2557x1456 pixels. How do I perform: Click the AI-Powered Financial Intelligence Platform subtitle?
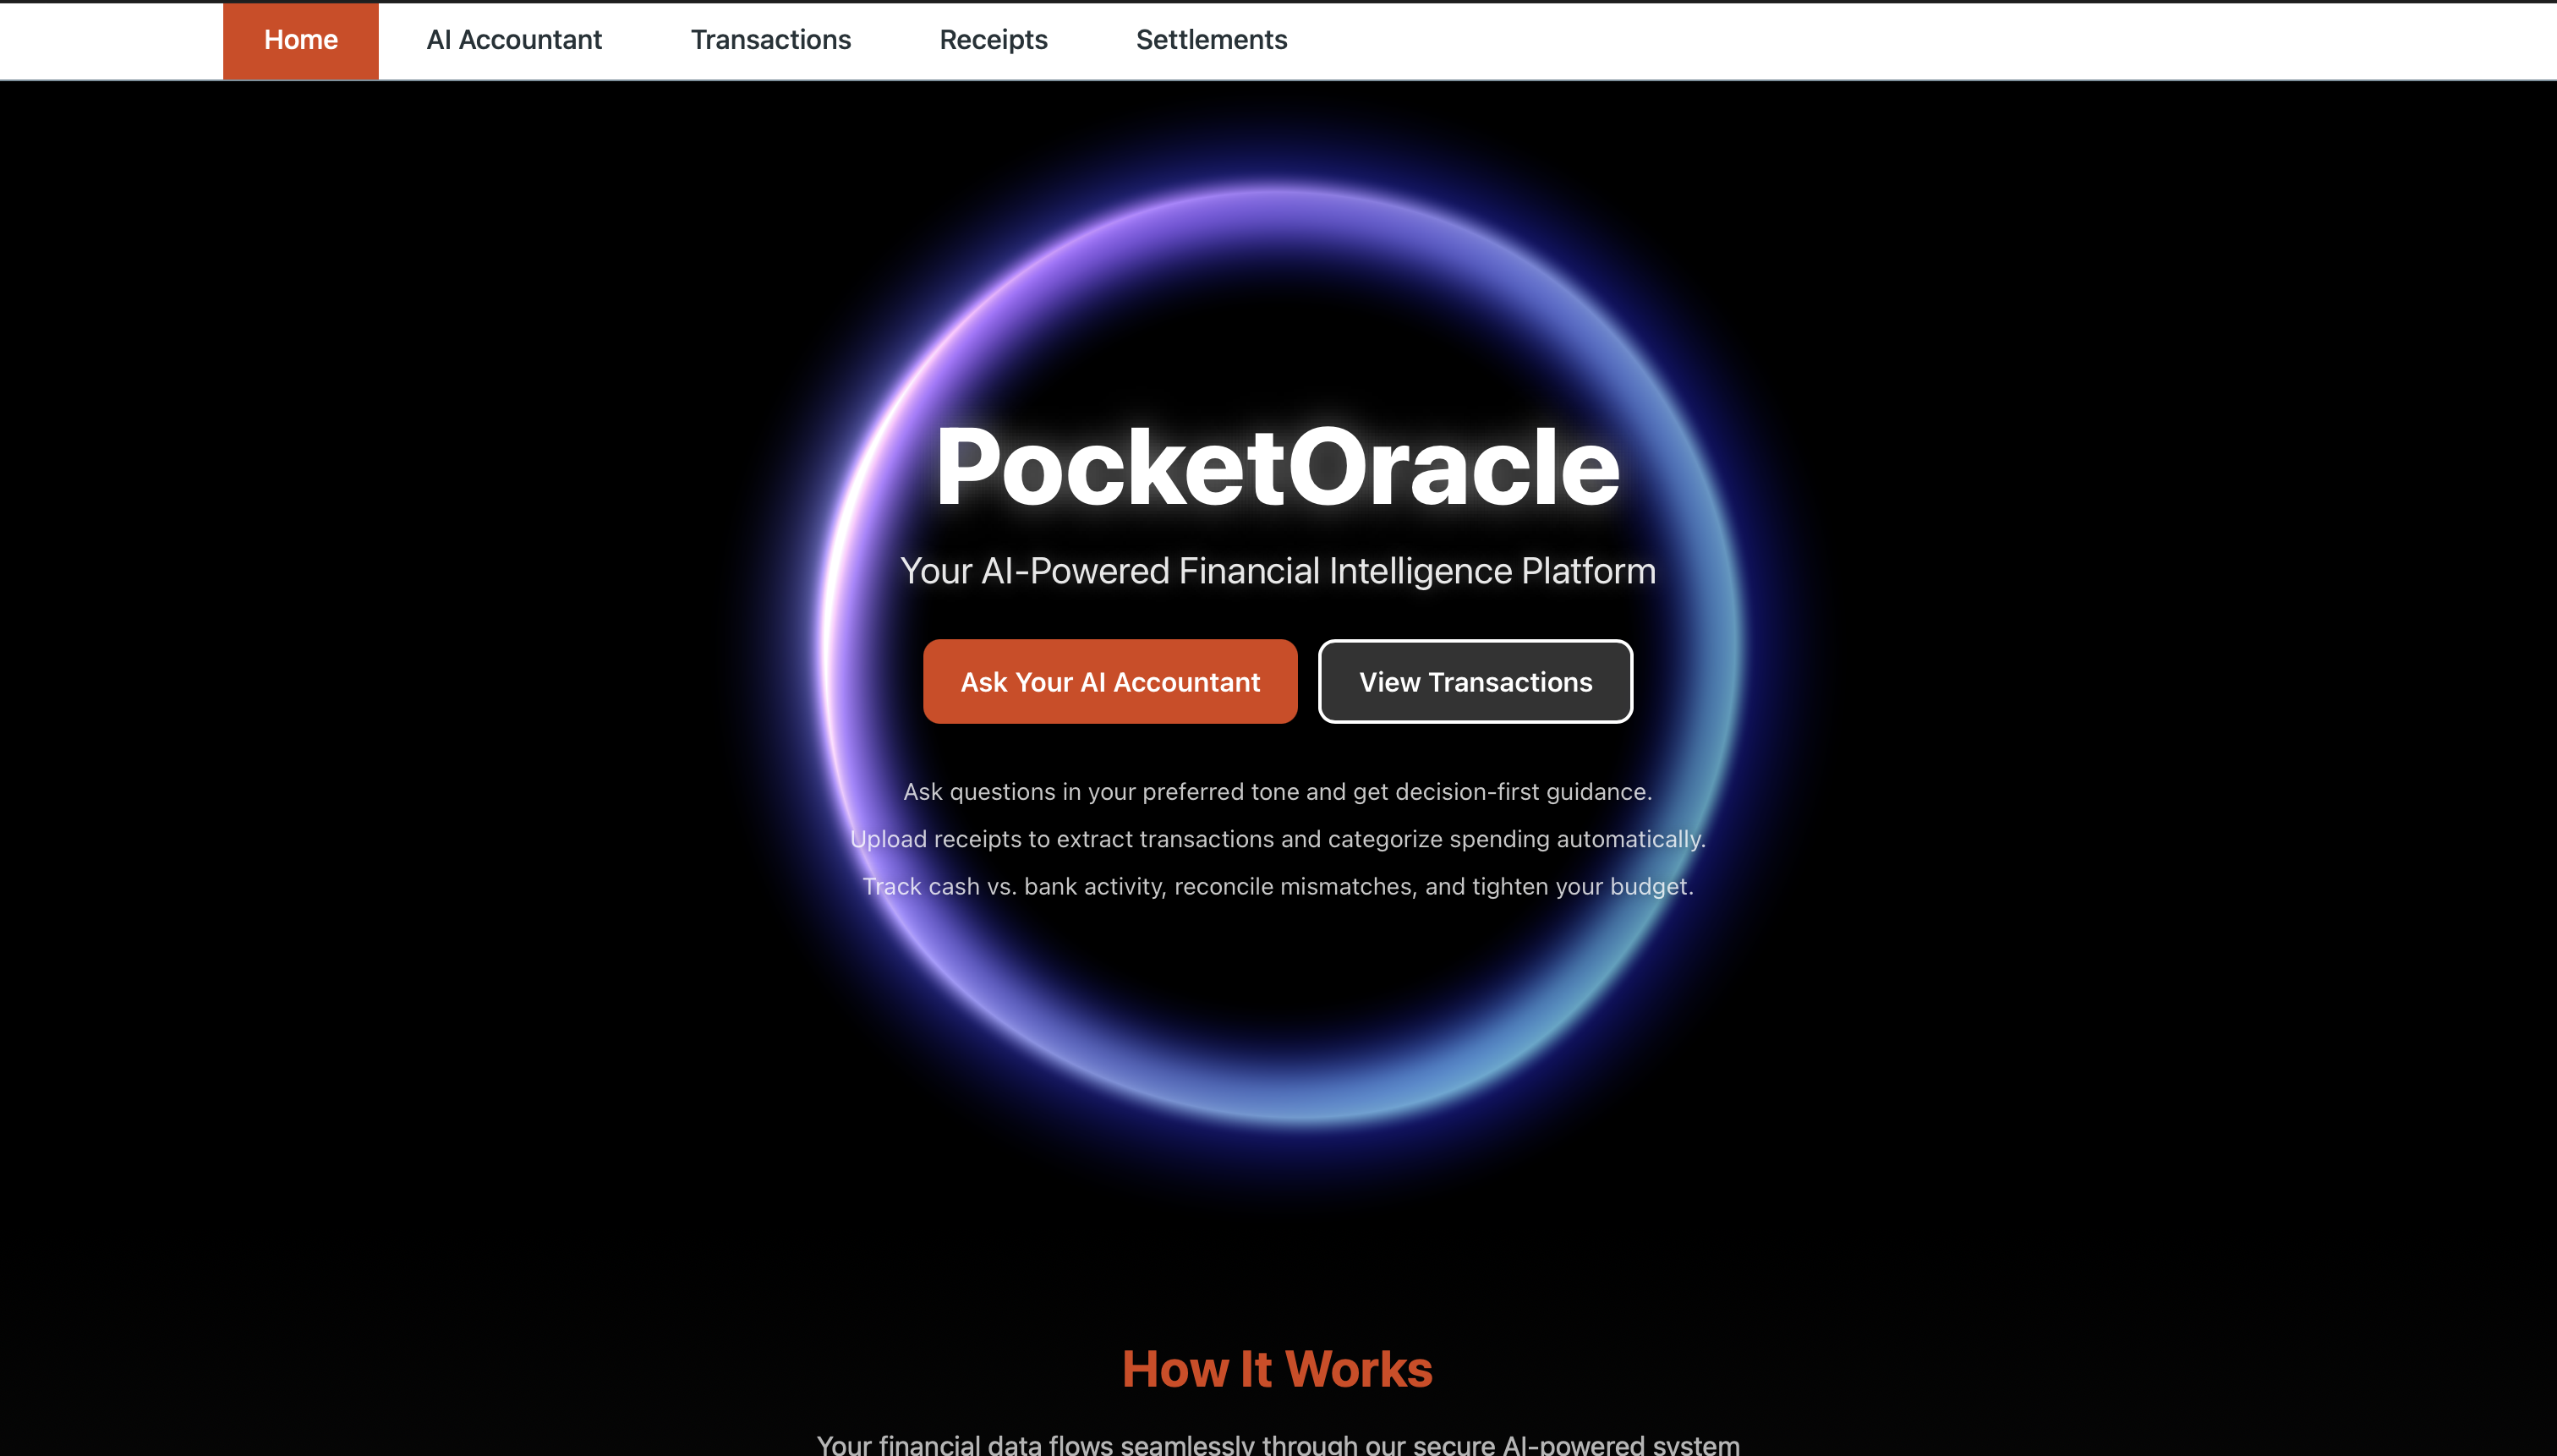1277,571
